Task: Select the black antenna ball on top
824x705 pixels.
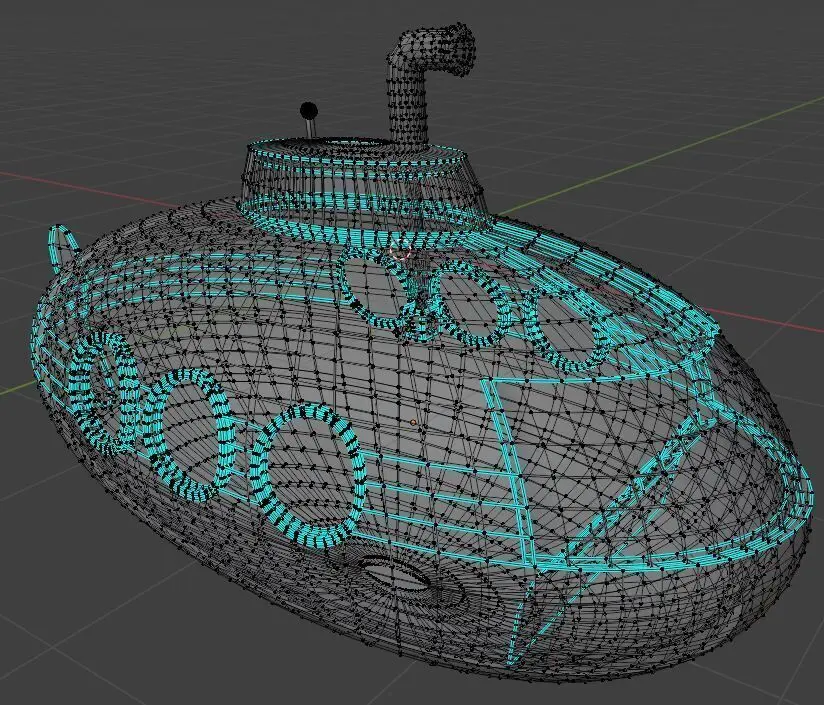Action: 308,111
